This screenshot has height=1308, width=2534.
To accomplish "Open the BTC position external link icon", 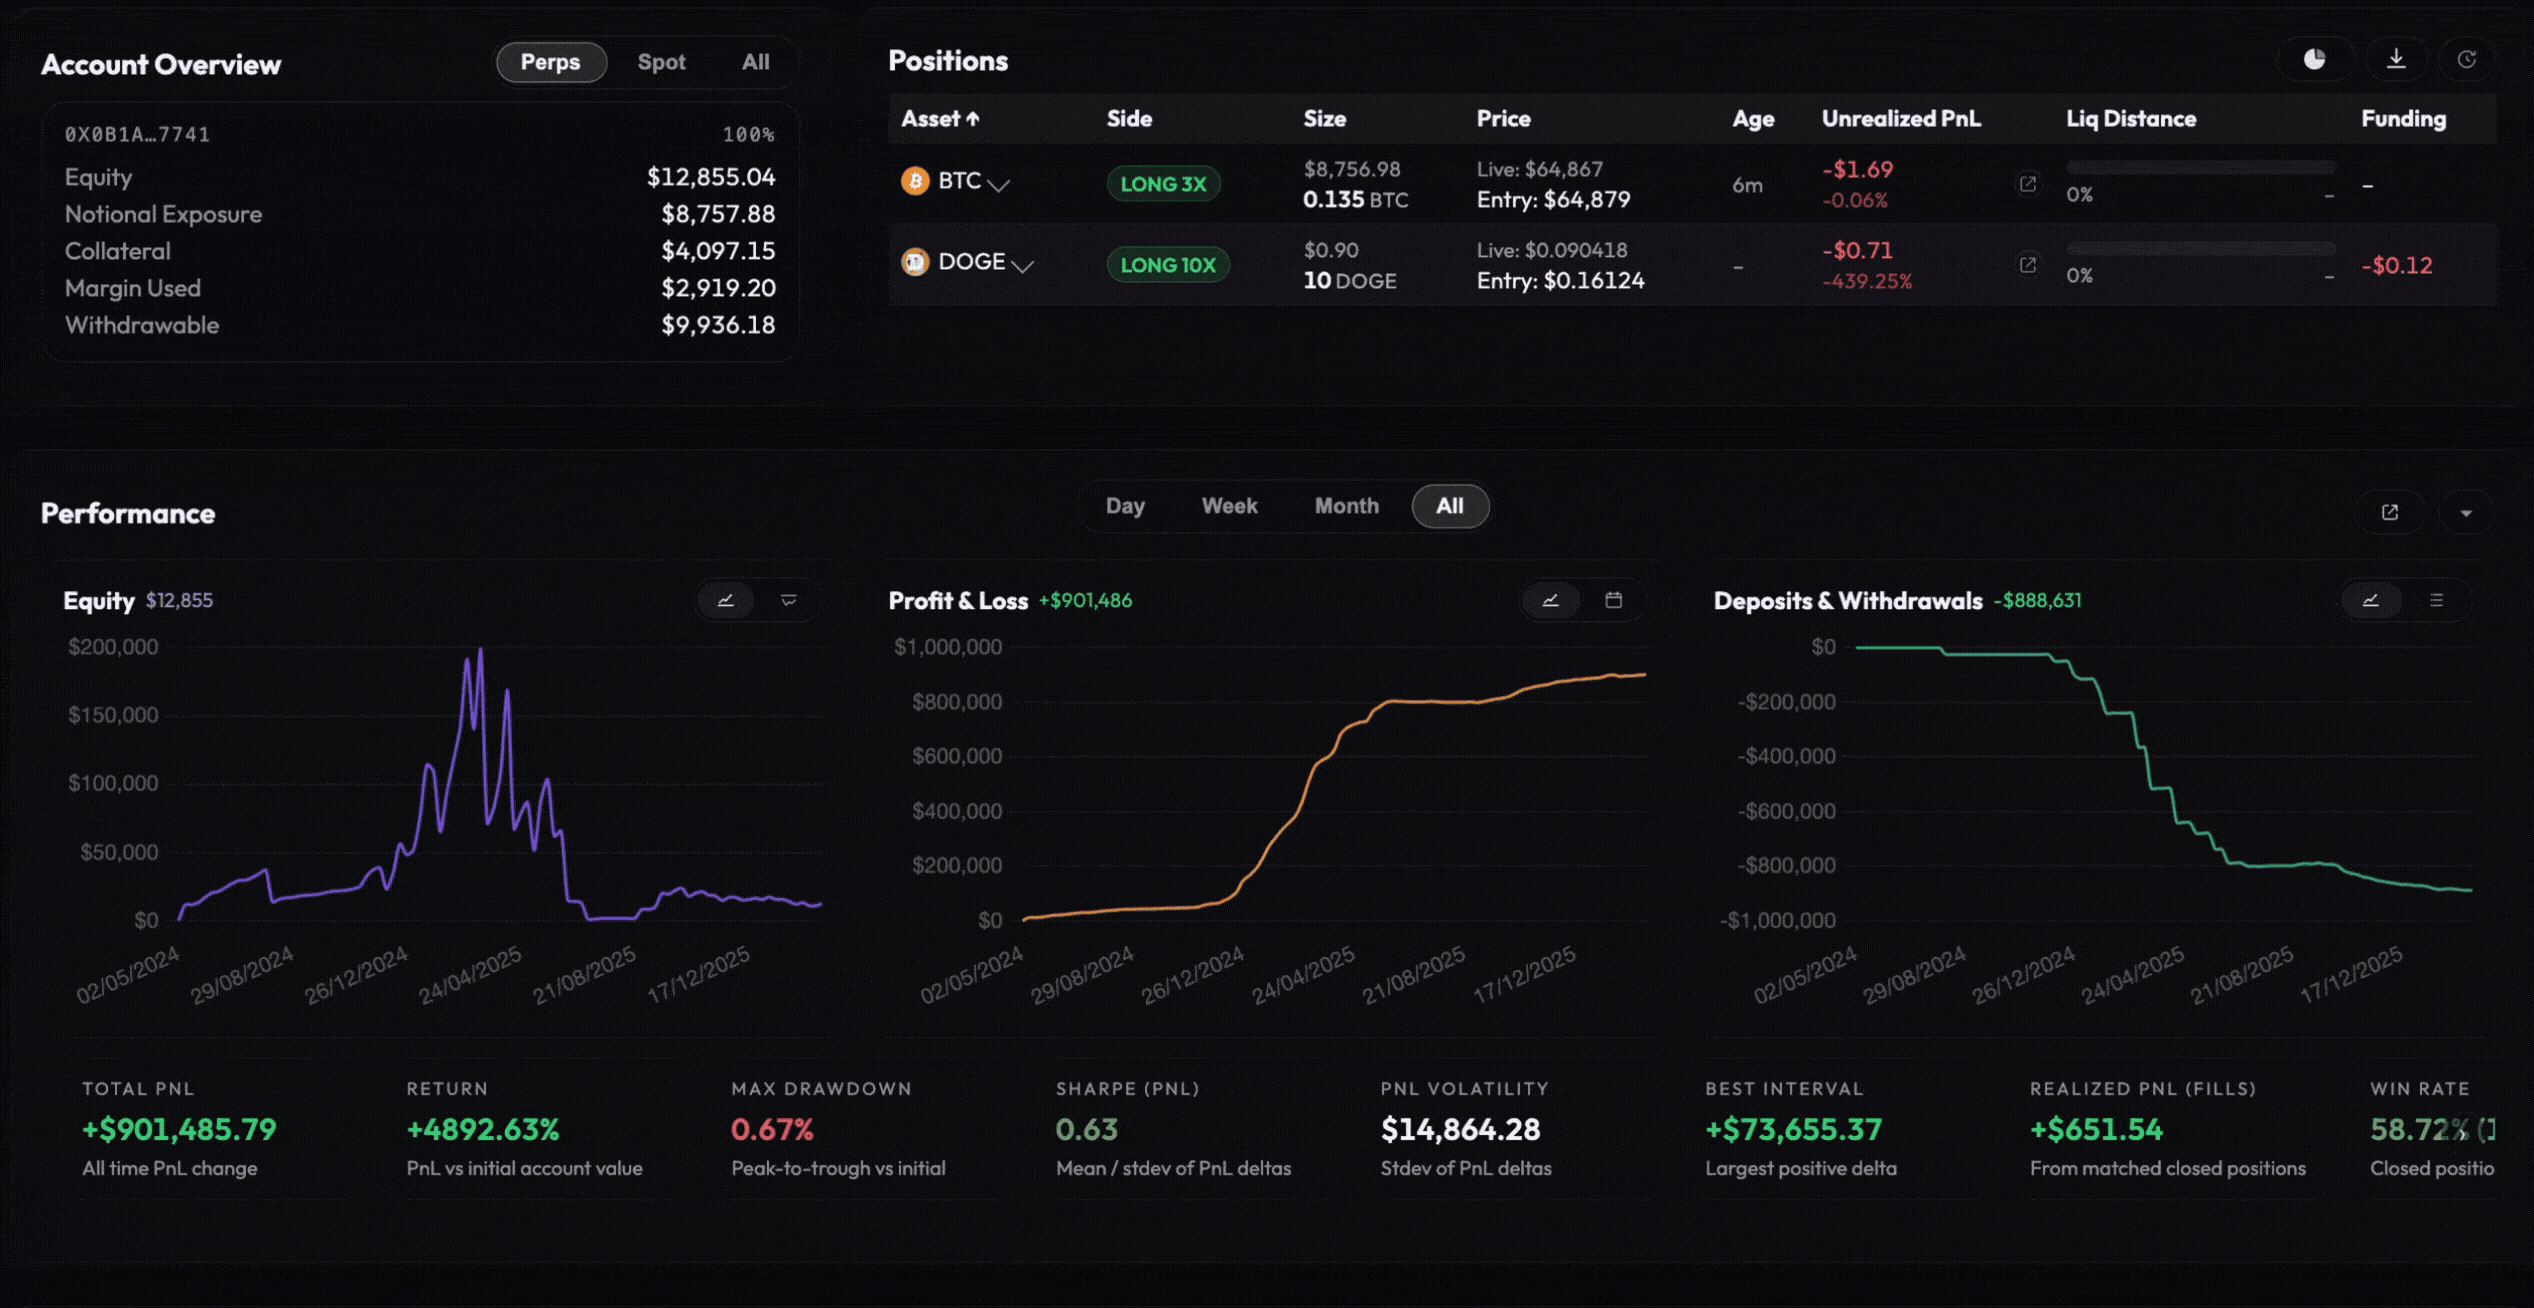I will 2028,184.
